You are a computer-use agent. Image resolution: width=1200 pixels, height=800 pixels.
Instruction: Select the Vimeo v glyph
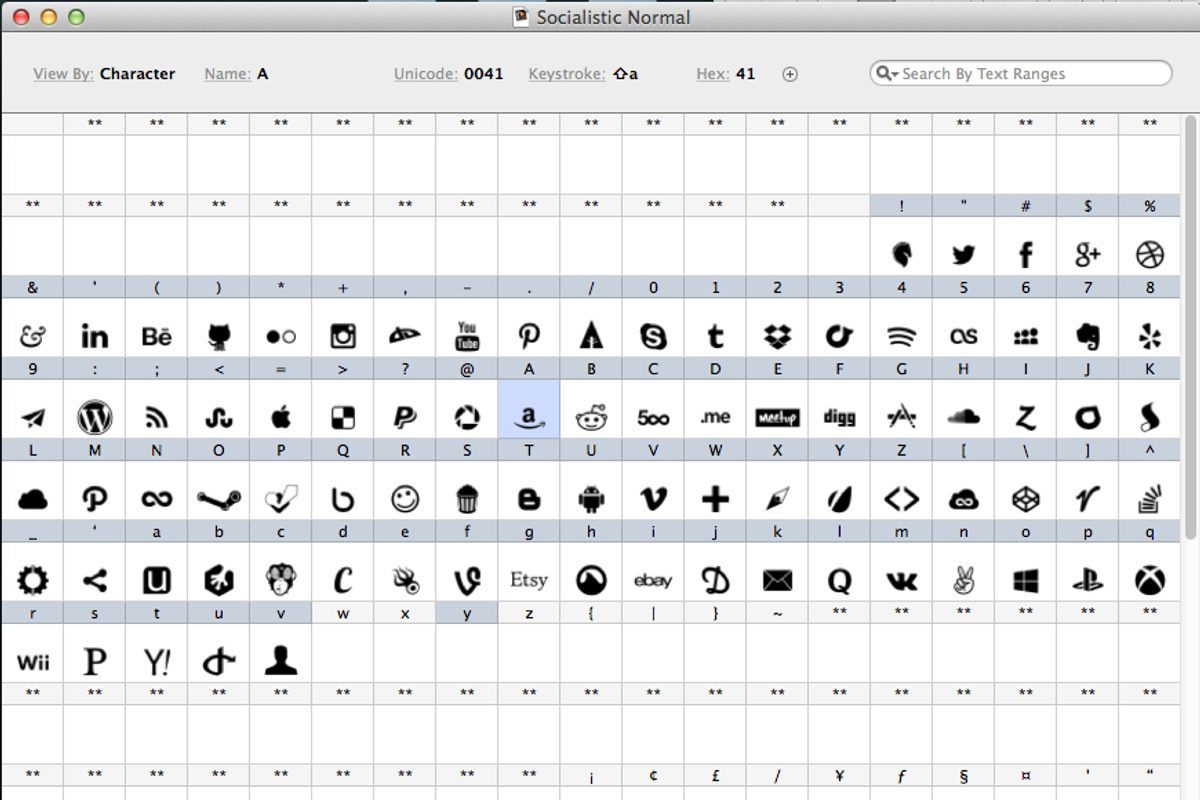[x=653, y=498]
